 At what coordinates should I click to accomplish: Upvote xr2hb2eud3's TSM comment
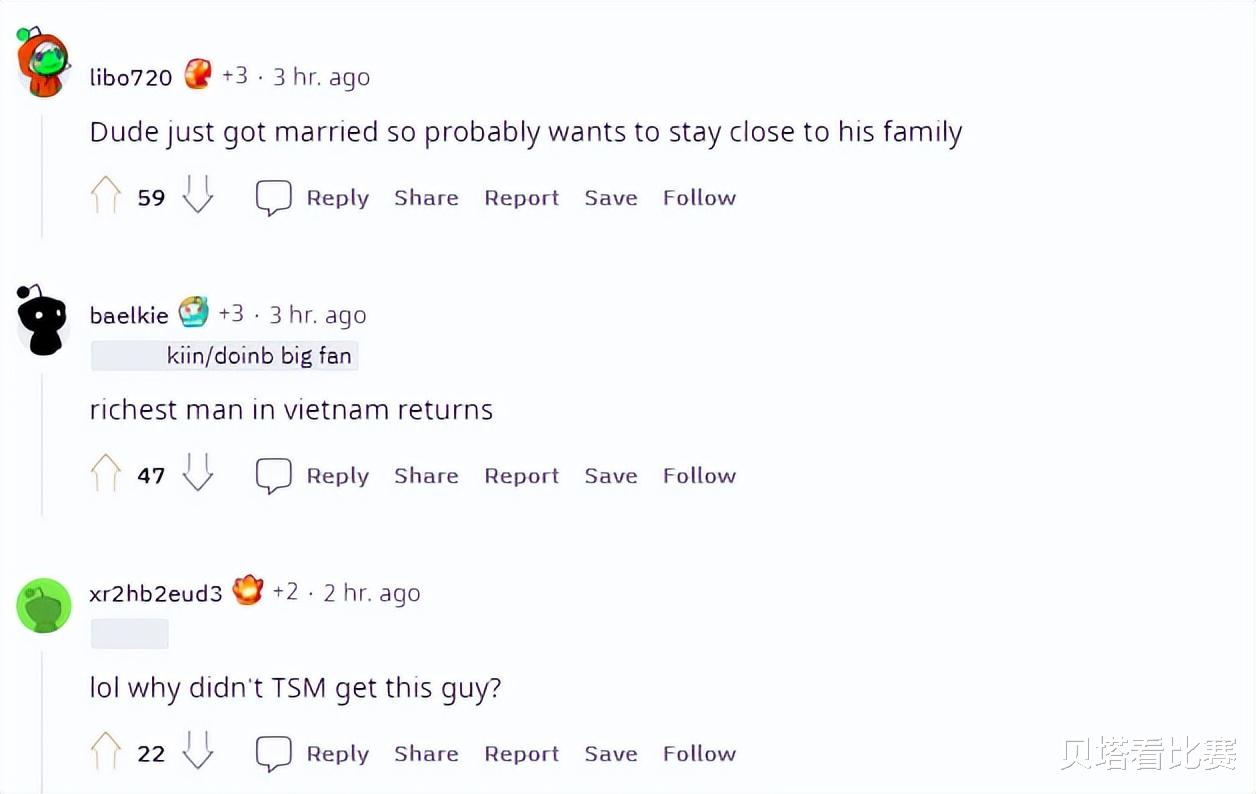(x=105, y=752)
